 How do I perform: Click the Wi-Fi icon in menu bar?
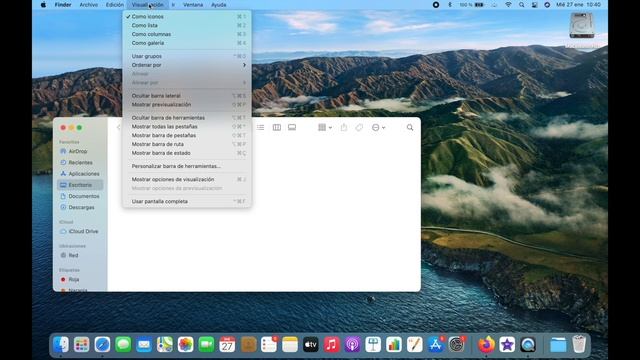[x=508, y=5]
